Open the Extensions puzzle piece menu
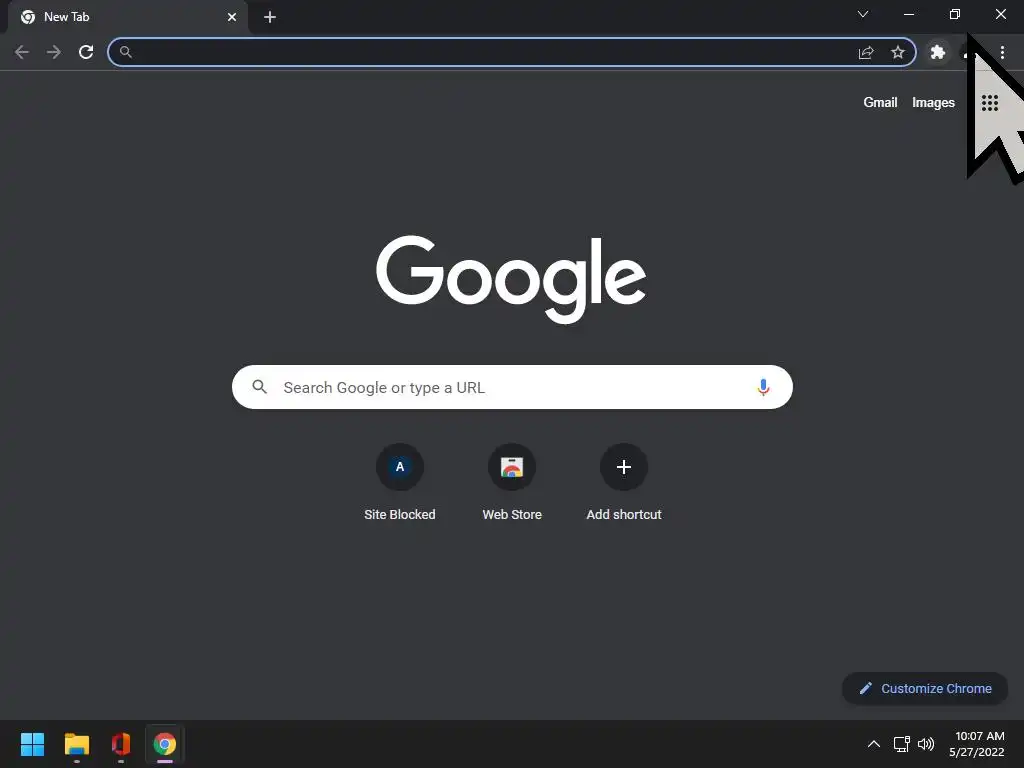 pos(938,52)
